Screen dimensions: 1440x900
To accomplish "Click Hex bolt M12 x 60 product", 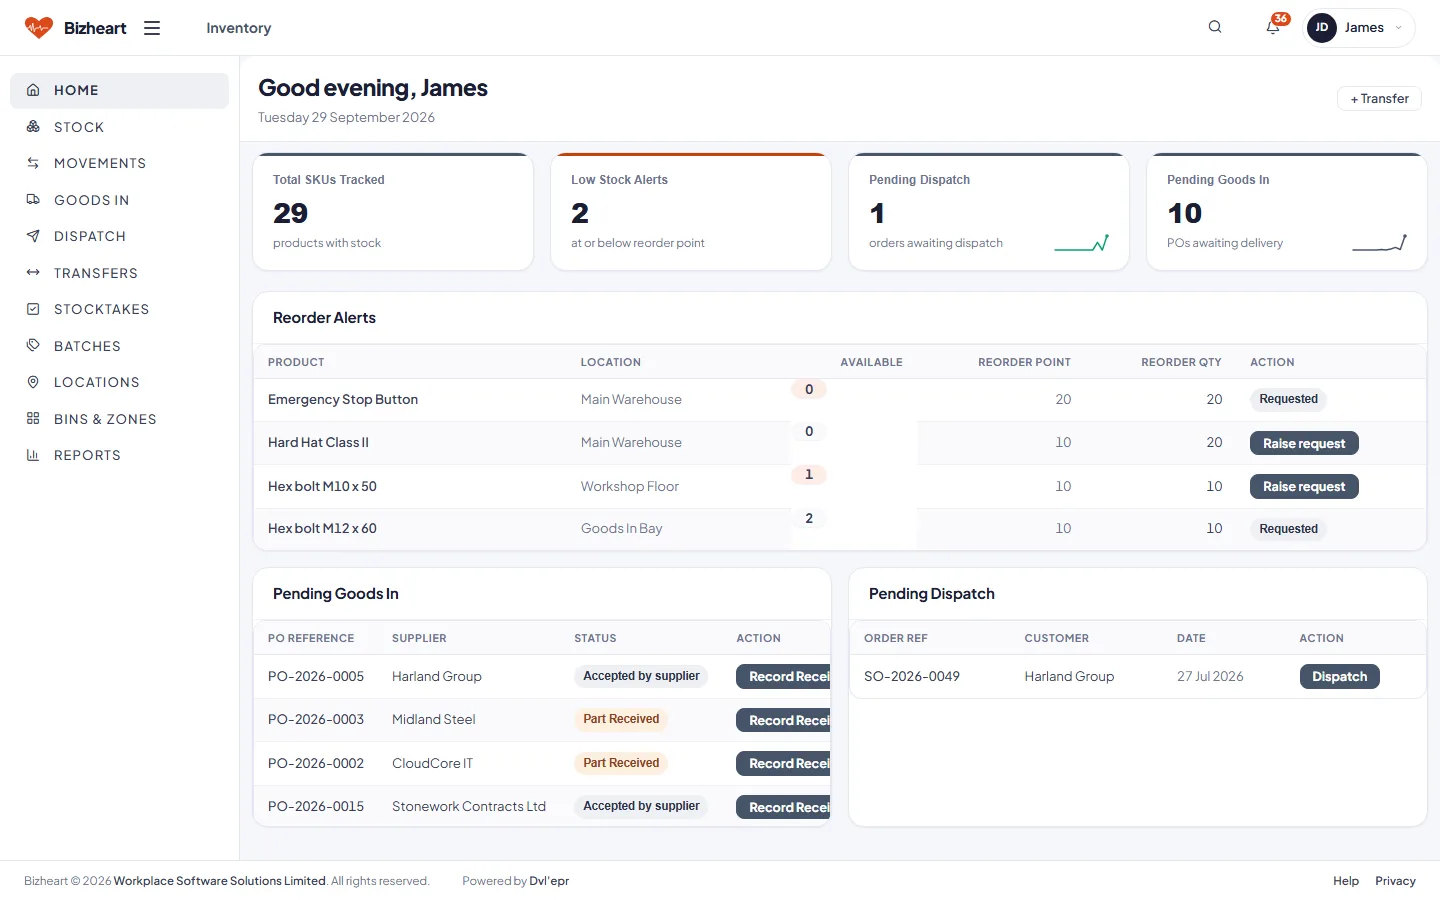I will (x=322, y=529).
